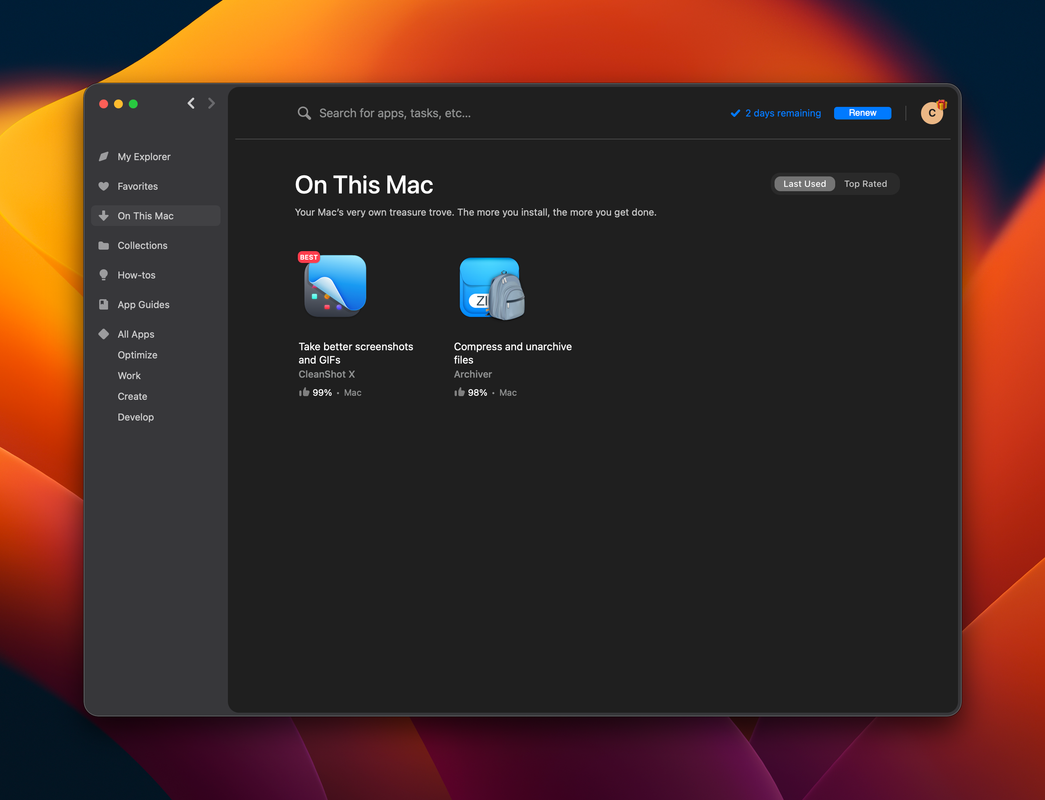Click the thumbs-up icon beside 99%
The image size is (1045, 800).
click(304, 392)
